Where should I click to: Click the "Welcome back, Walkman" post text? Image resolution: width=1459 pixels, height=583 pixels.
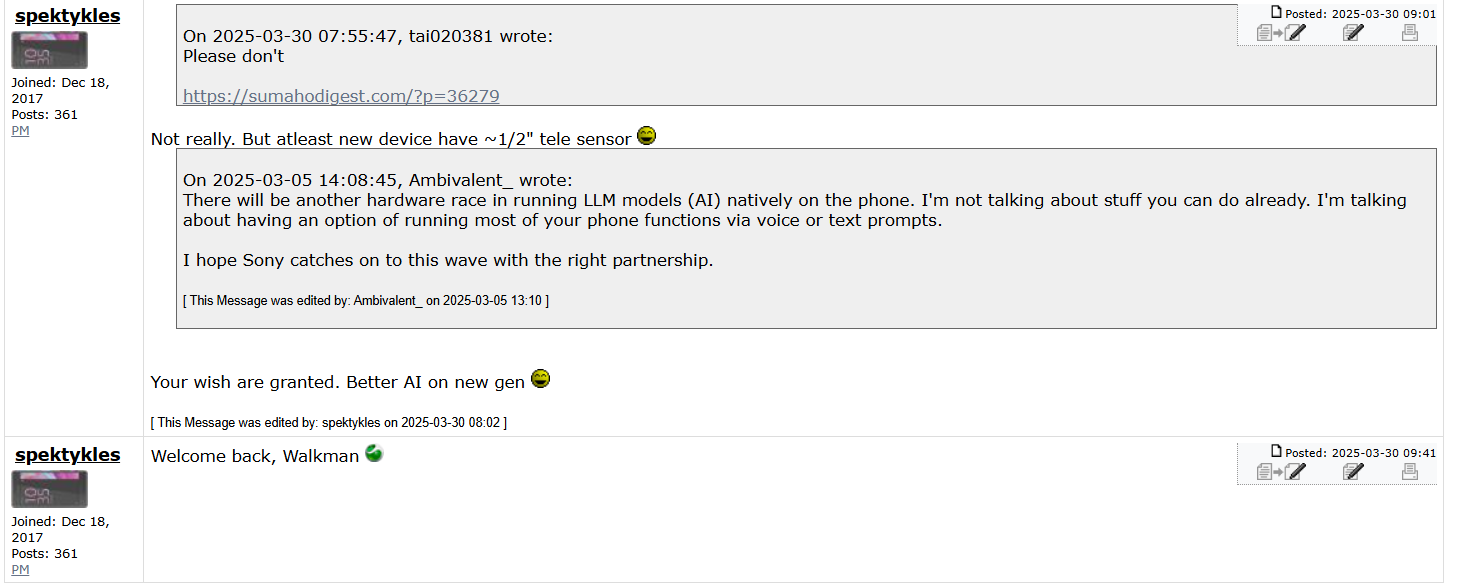click(254, 456)
